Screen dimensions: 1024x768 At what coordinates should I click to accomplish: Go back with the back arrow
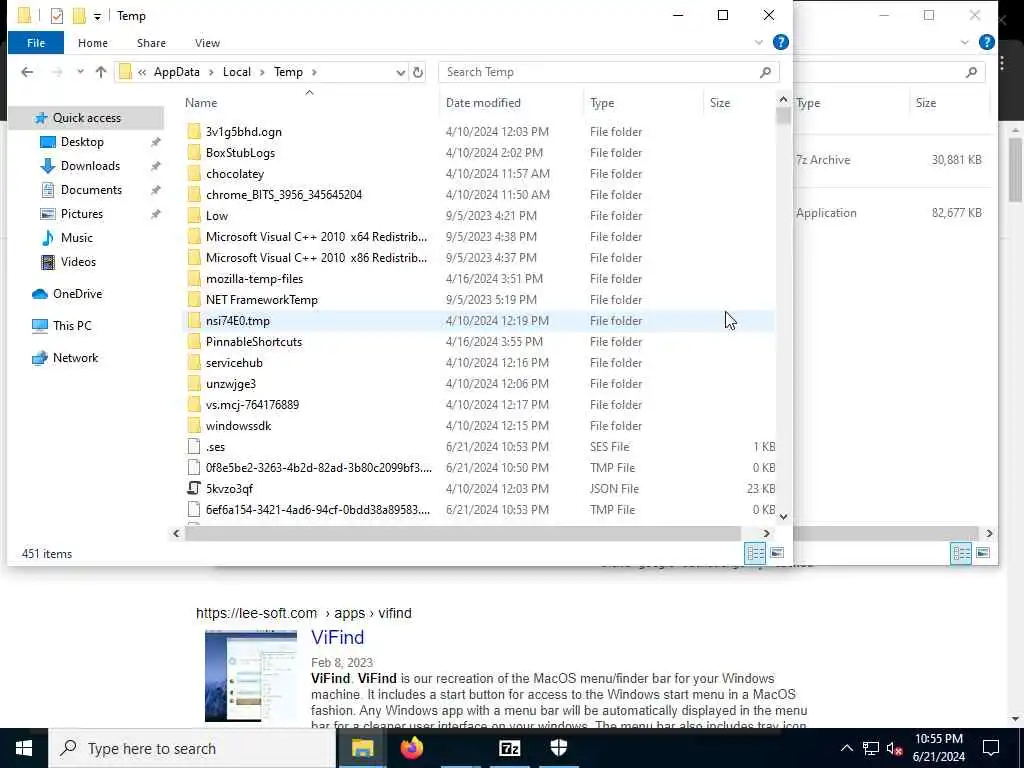[27, 72]
